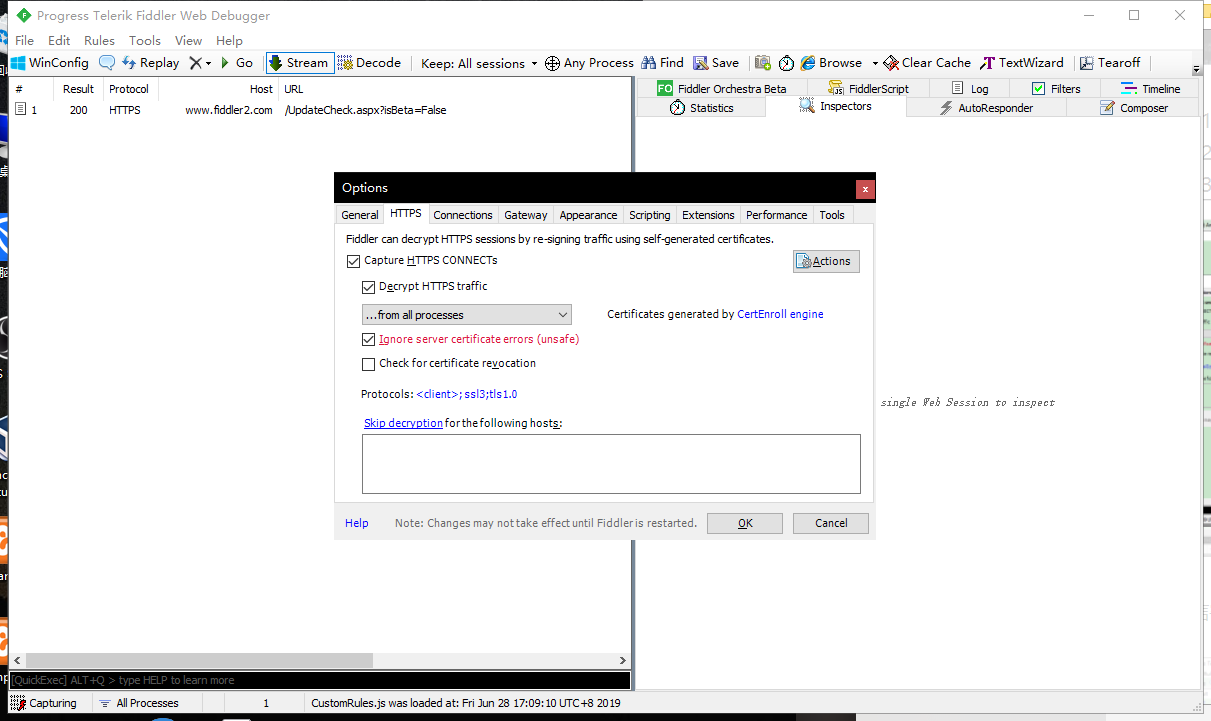Uncheck Capture HTTPS CONNECTs

pos(353,261)
